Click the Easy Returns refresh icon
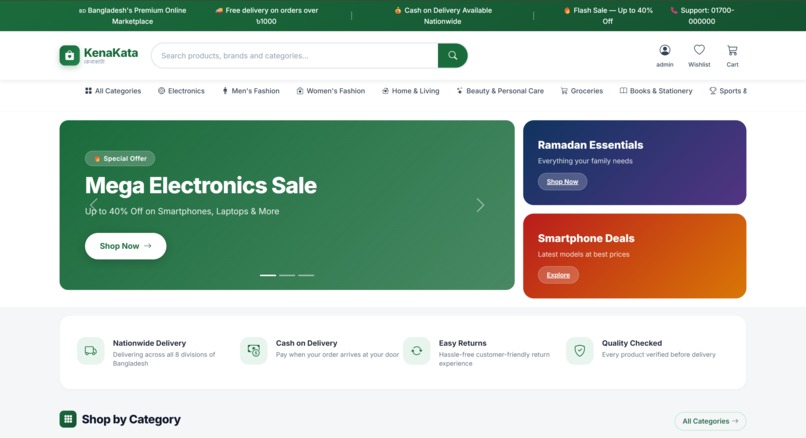Screen dimensions: 806x438 416,351
